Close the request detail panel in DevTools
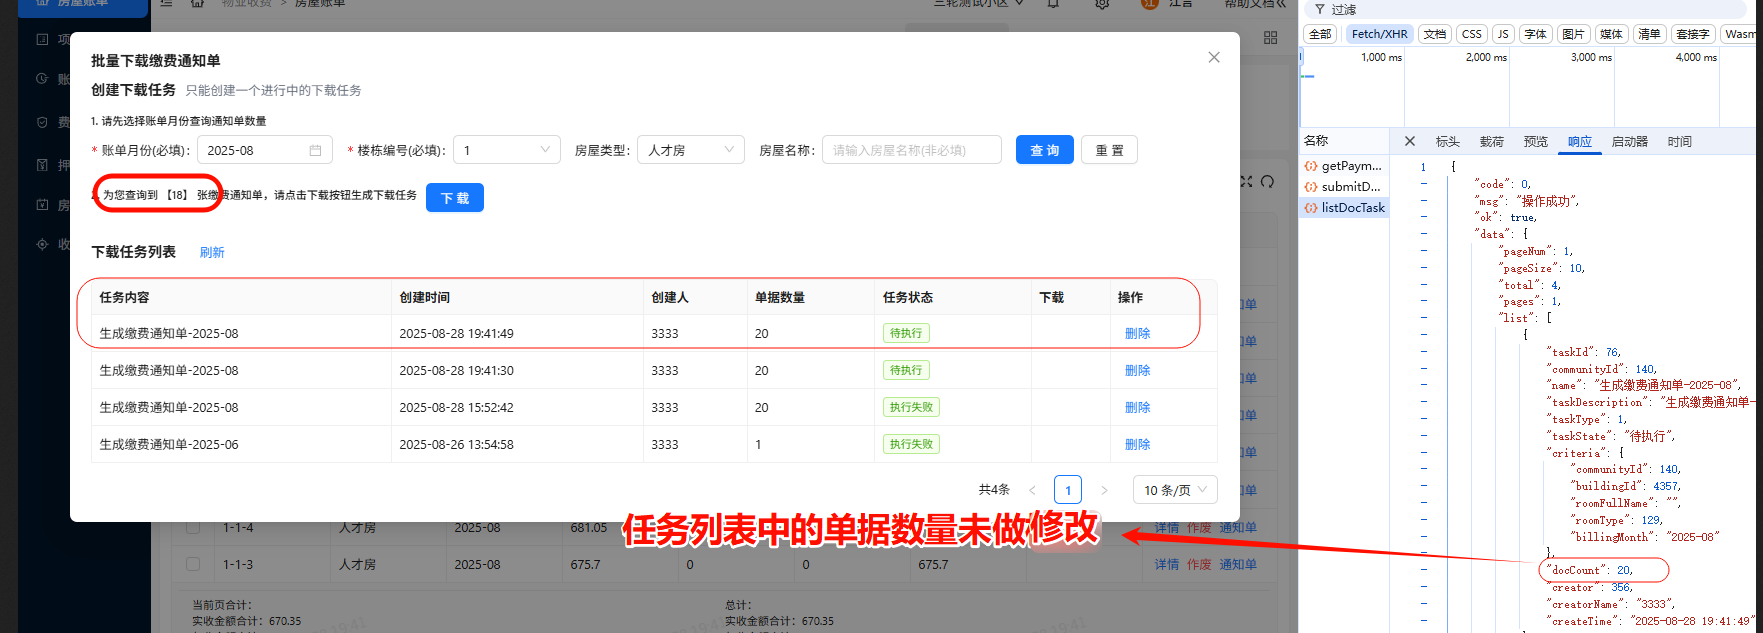 pos(1410,141)
